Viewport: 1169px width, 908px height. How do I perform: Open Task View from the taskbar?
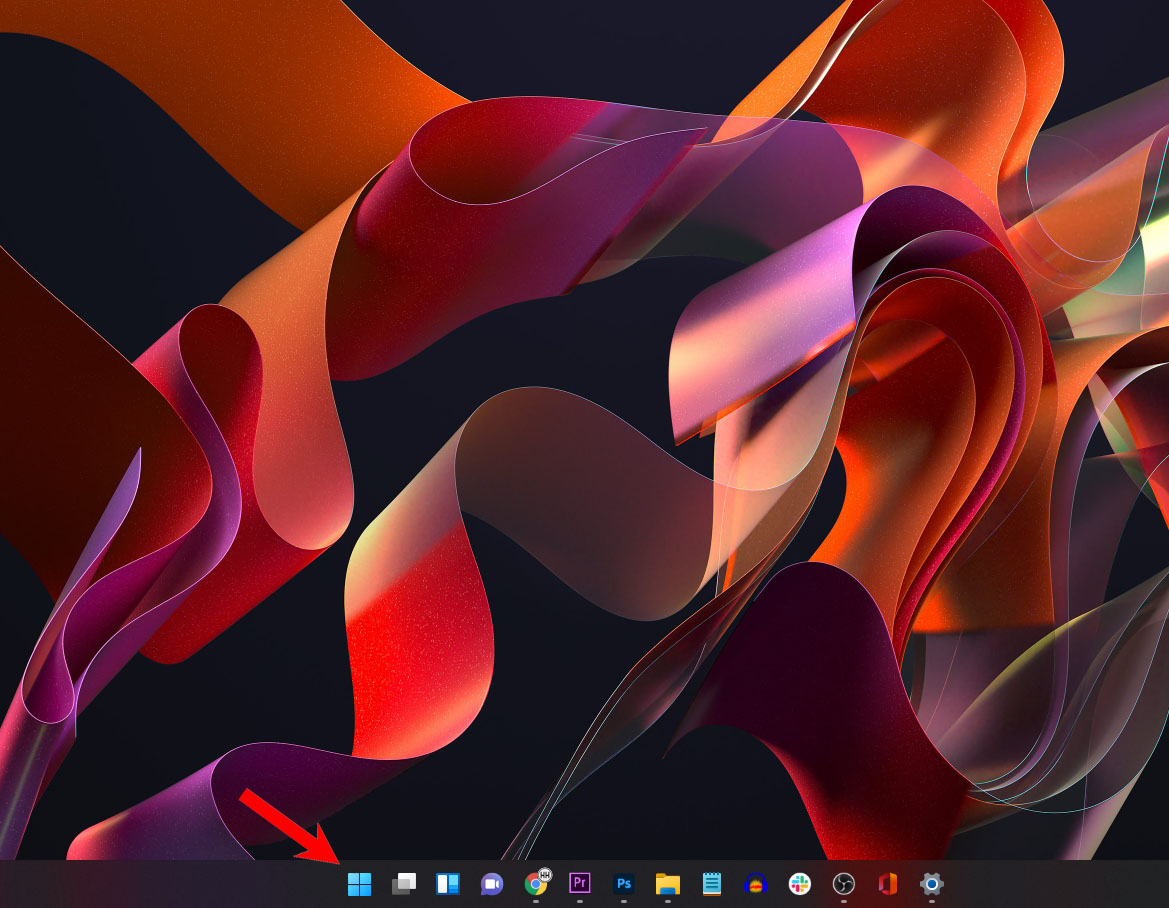[403, 884]
